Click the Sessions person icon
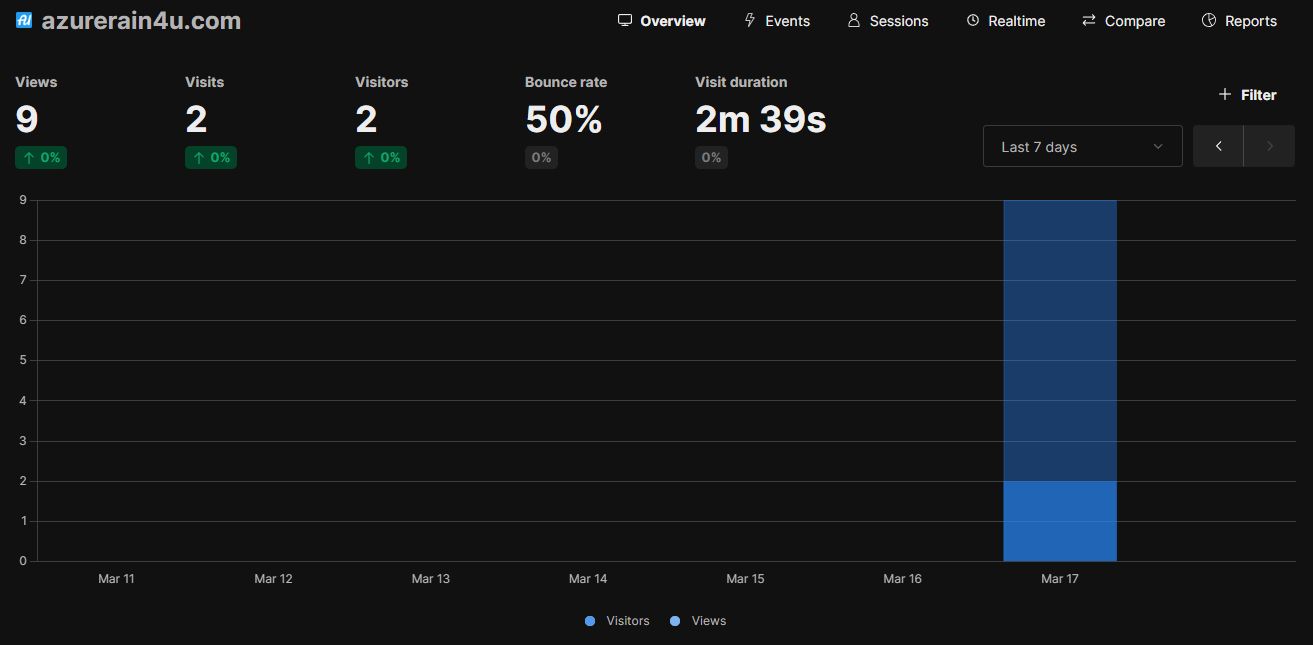Viewport: 1313px width, 645px height. tap(854, 20)
